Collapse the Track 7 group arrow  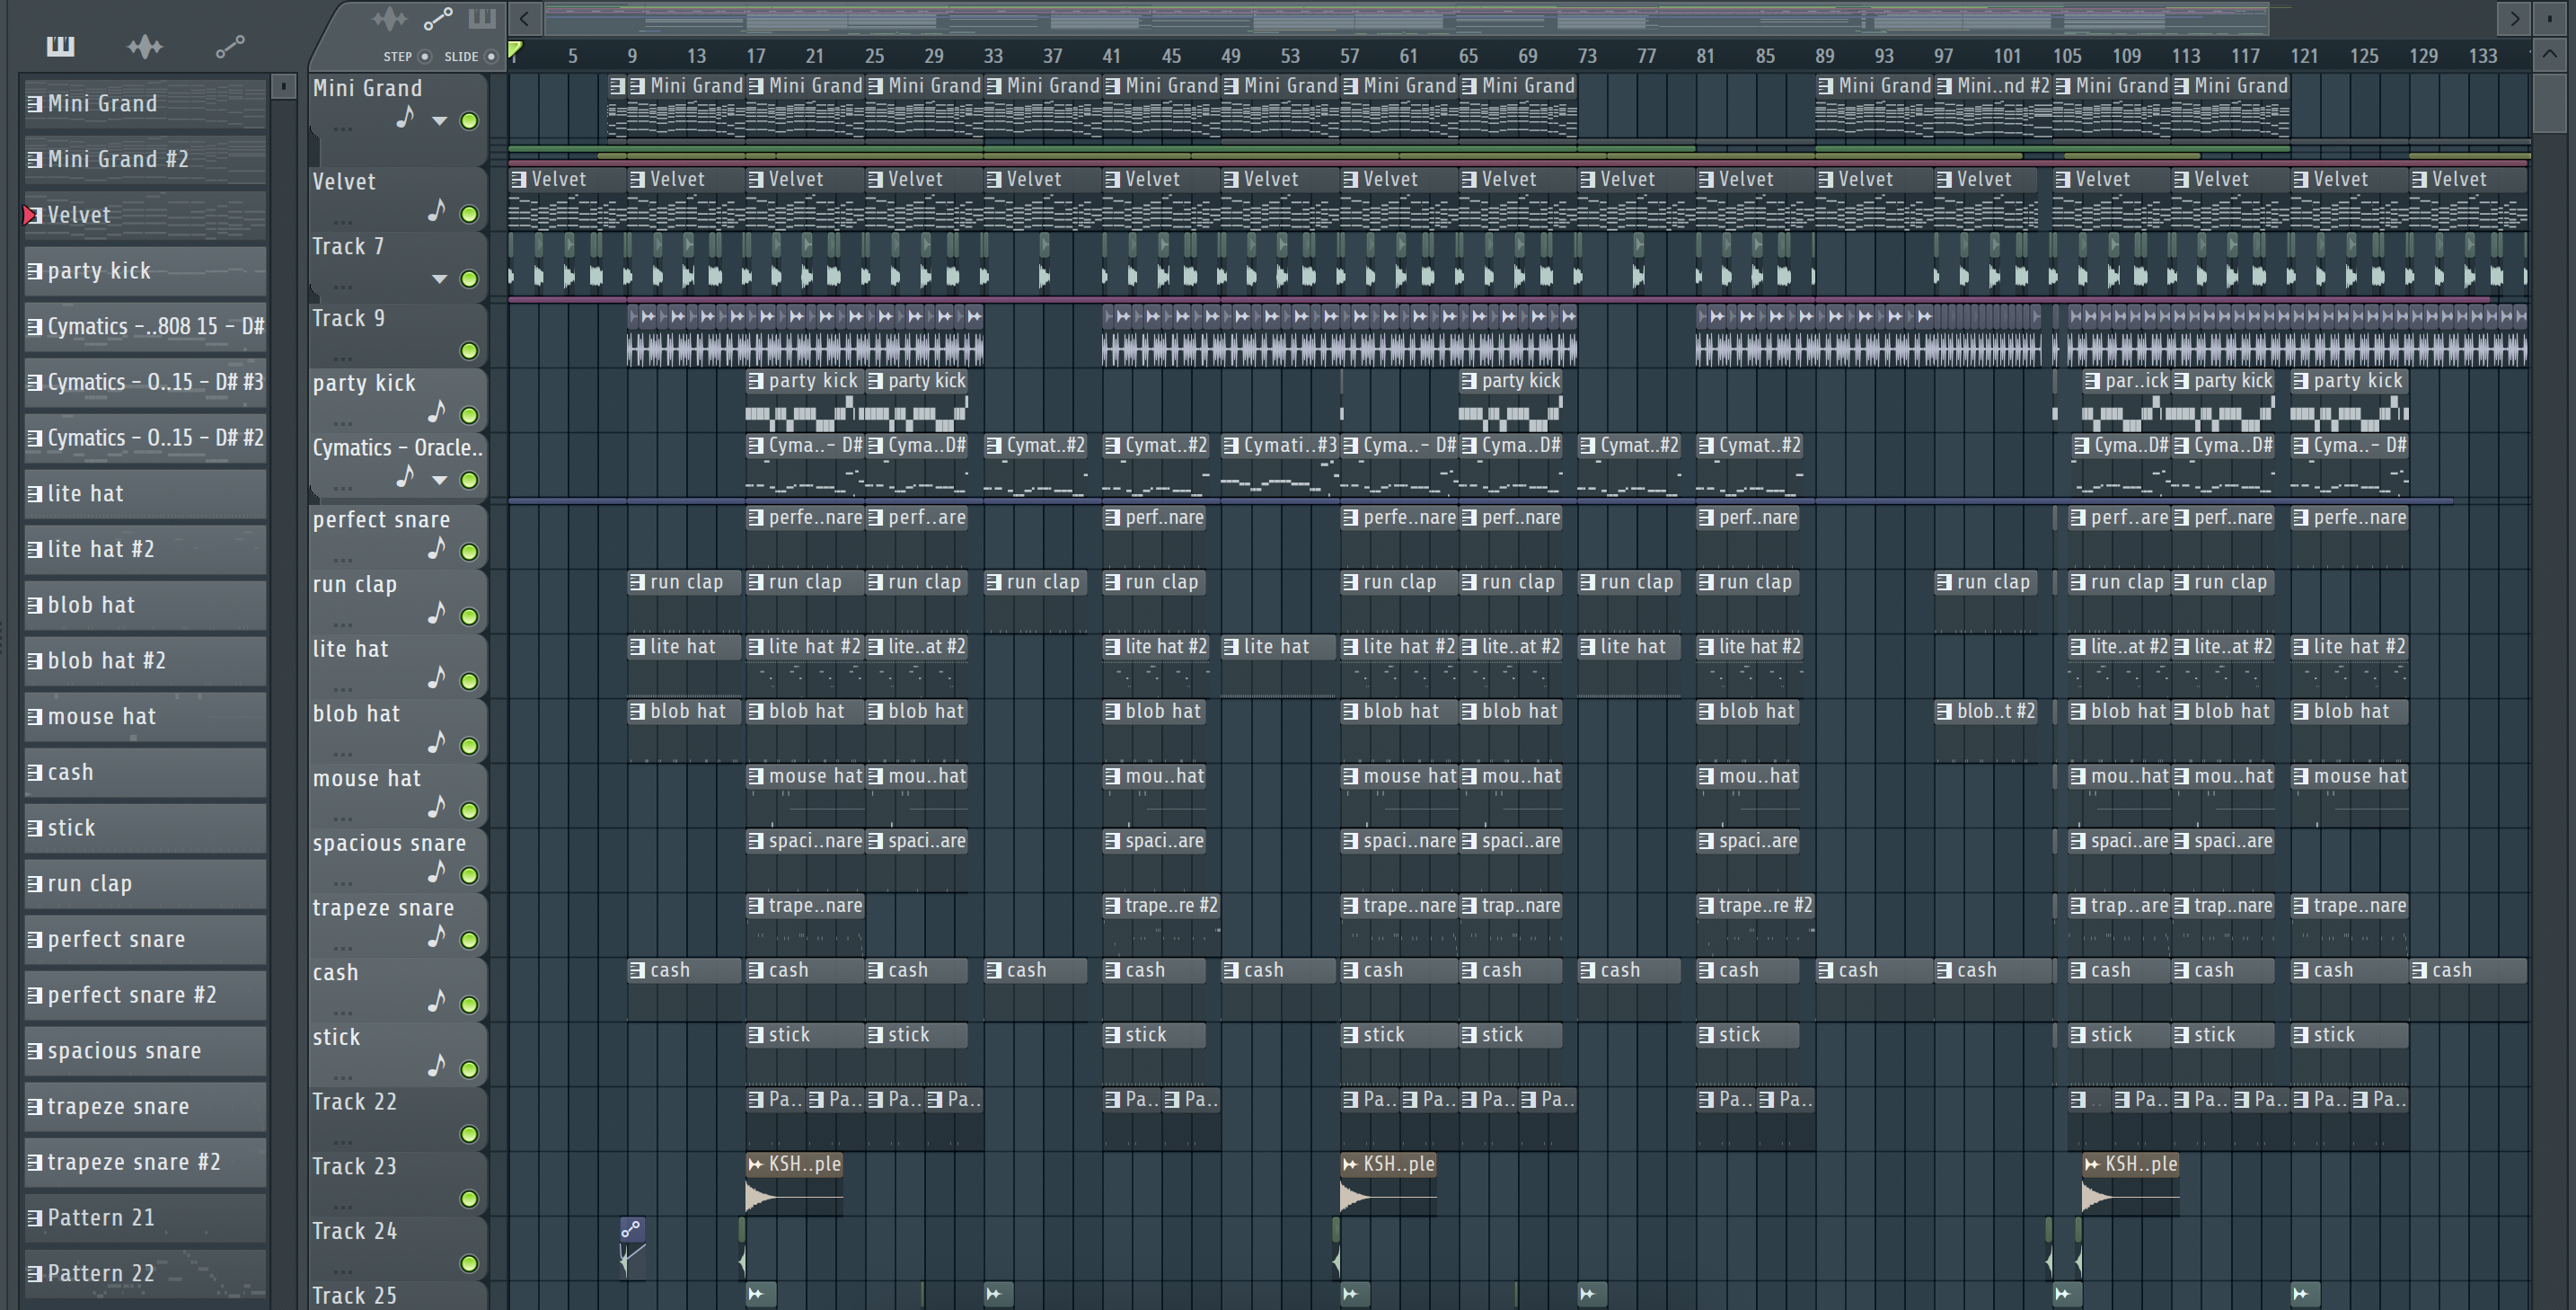click(x=439, y=279)
